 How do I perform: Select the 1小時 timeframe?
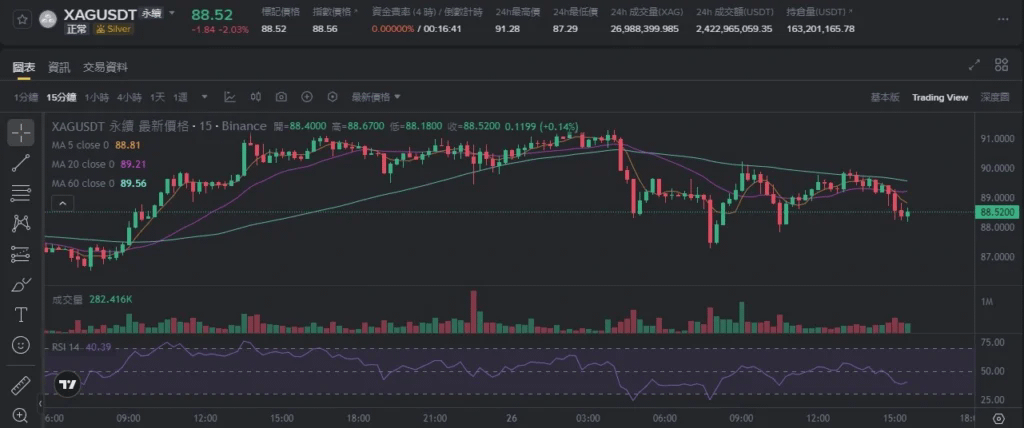click(97, 97)
